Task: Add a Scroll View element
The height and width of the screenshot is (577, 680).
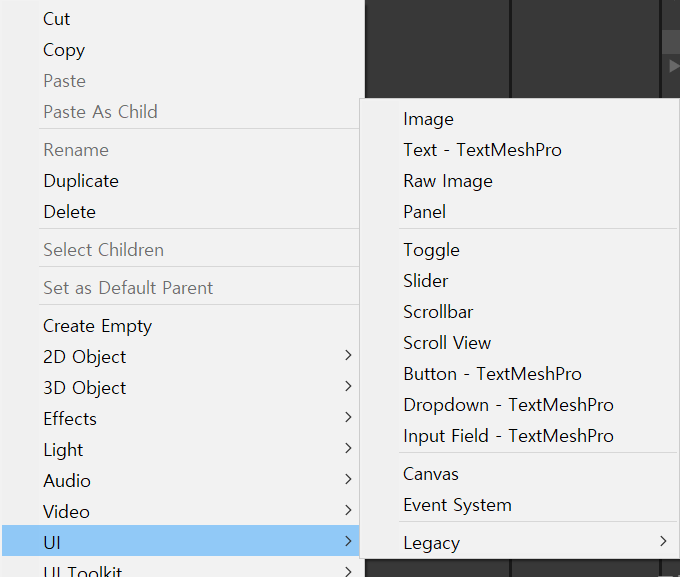Action: click(x=520, y=343)
